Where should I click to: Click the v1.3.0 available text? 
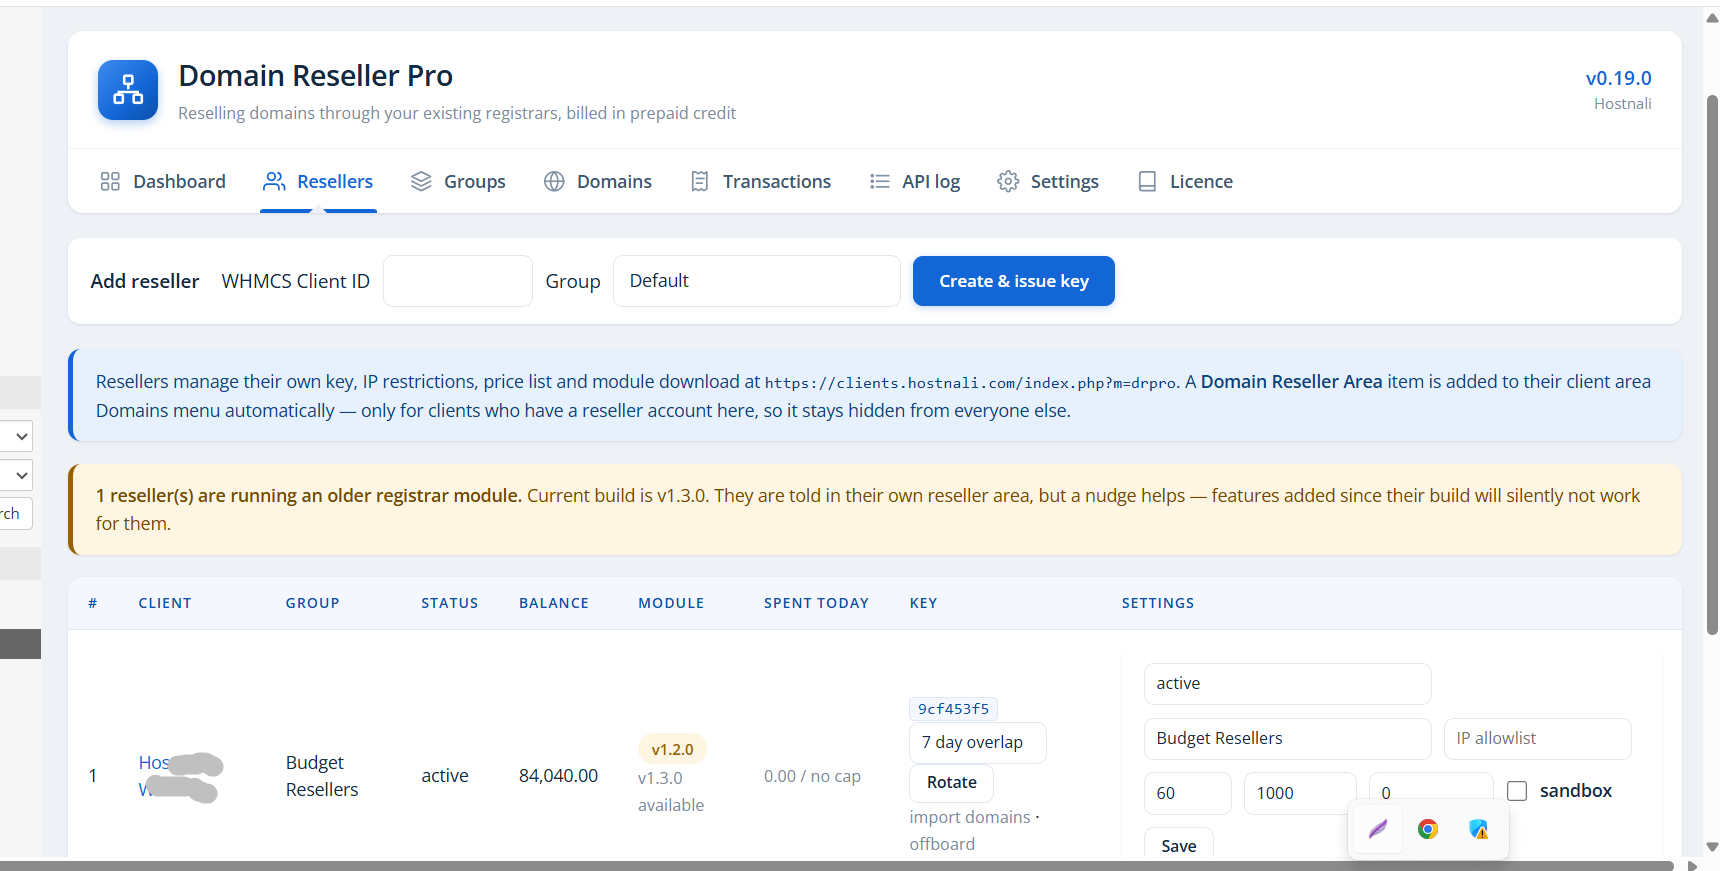671,791
